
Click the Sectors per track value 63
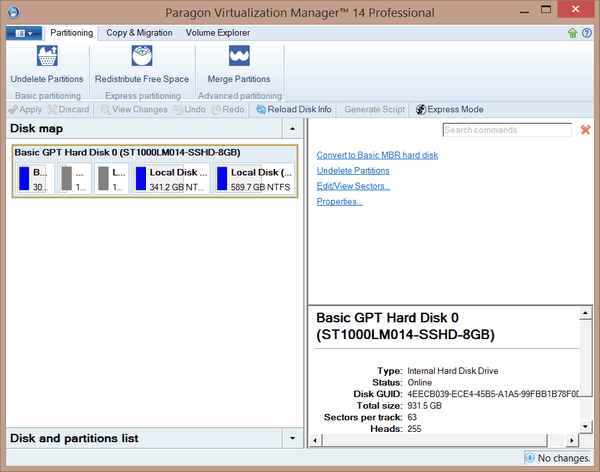(412, 417)
